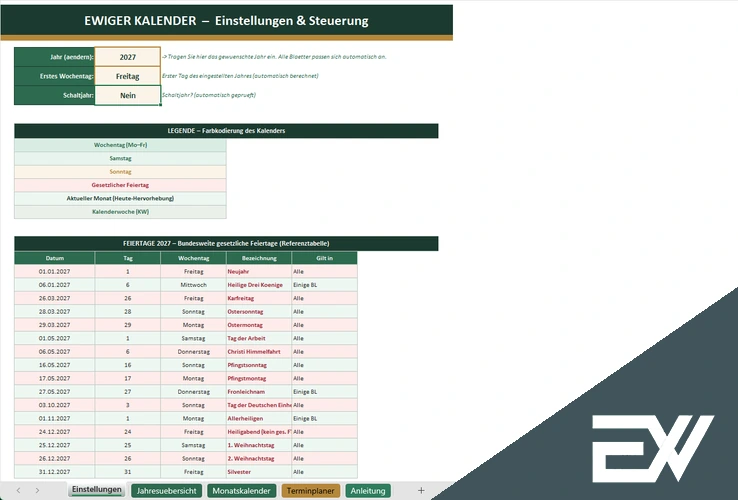Select the 2. Weihnachtstag cell

click(x=259, y=458)
